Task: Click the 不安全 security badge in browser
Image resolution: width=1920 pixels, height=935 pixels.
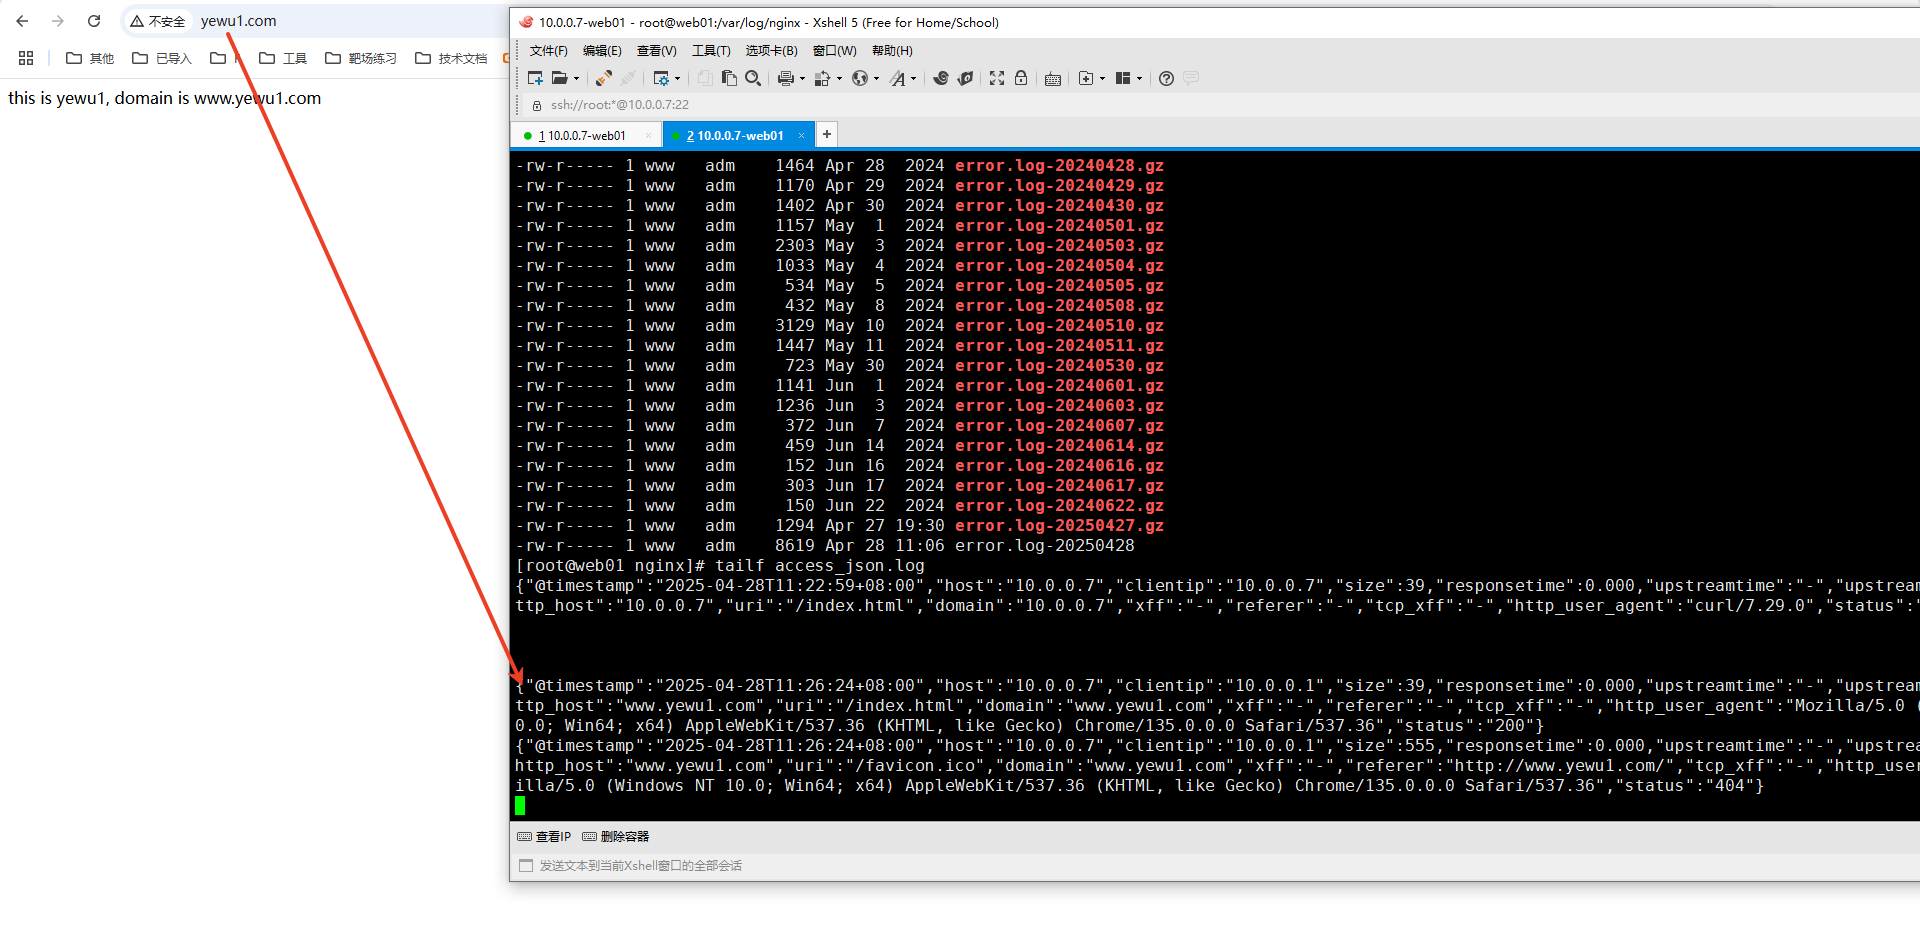Action: (x=157, y=20)
